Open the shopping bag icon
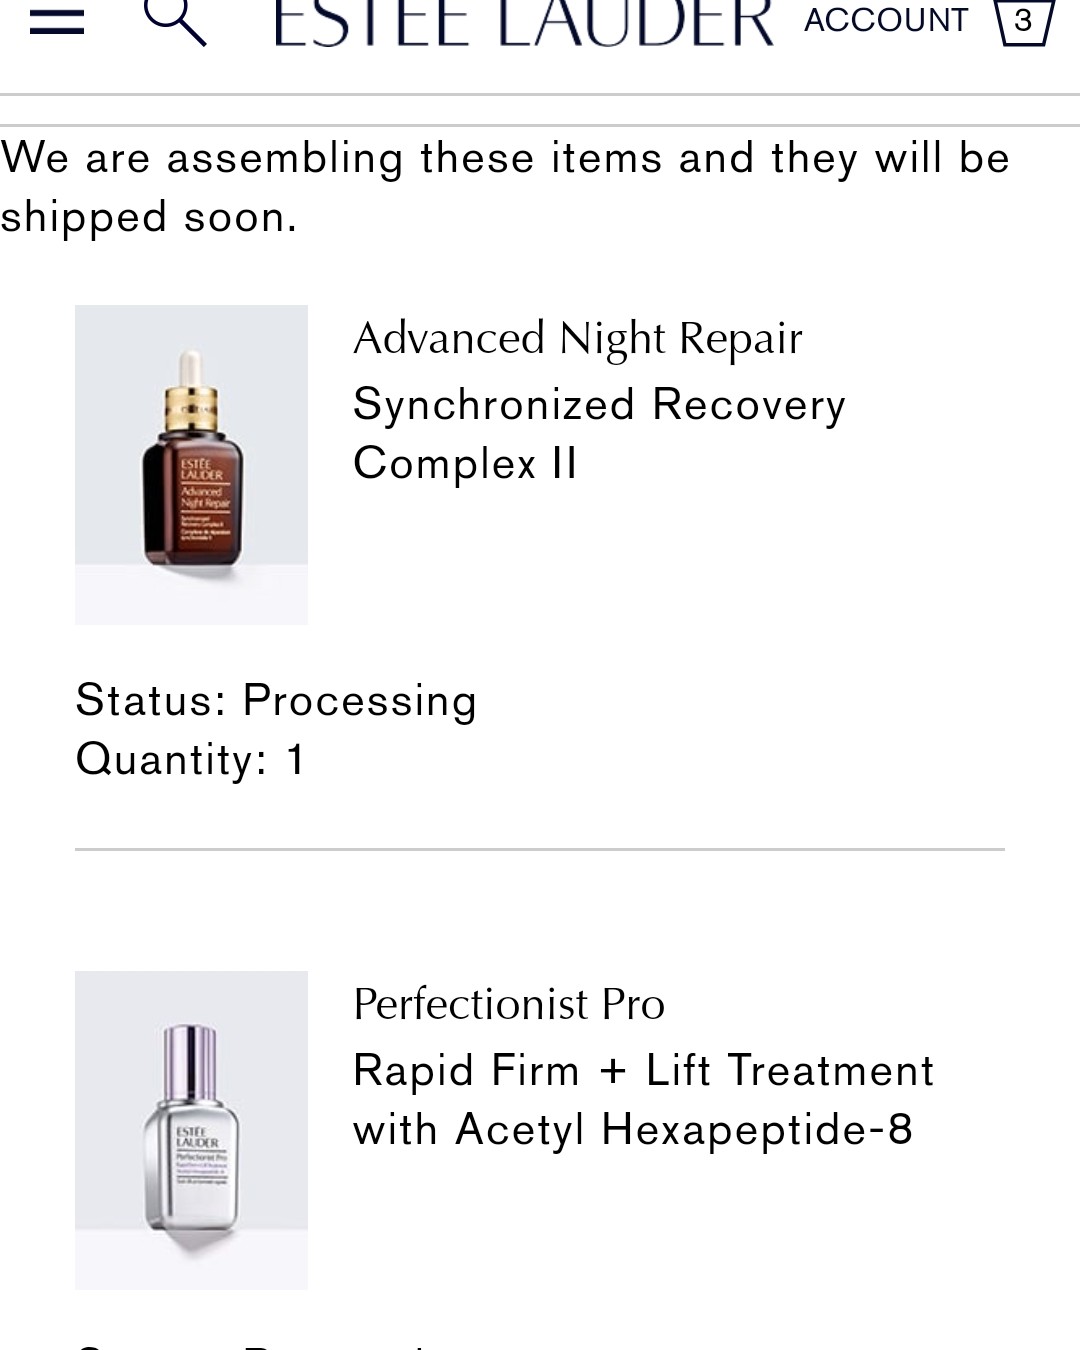This screenshot has height=1350, width=1080. point(1024,22)
